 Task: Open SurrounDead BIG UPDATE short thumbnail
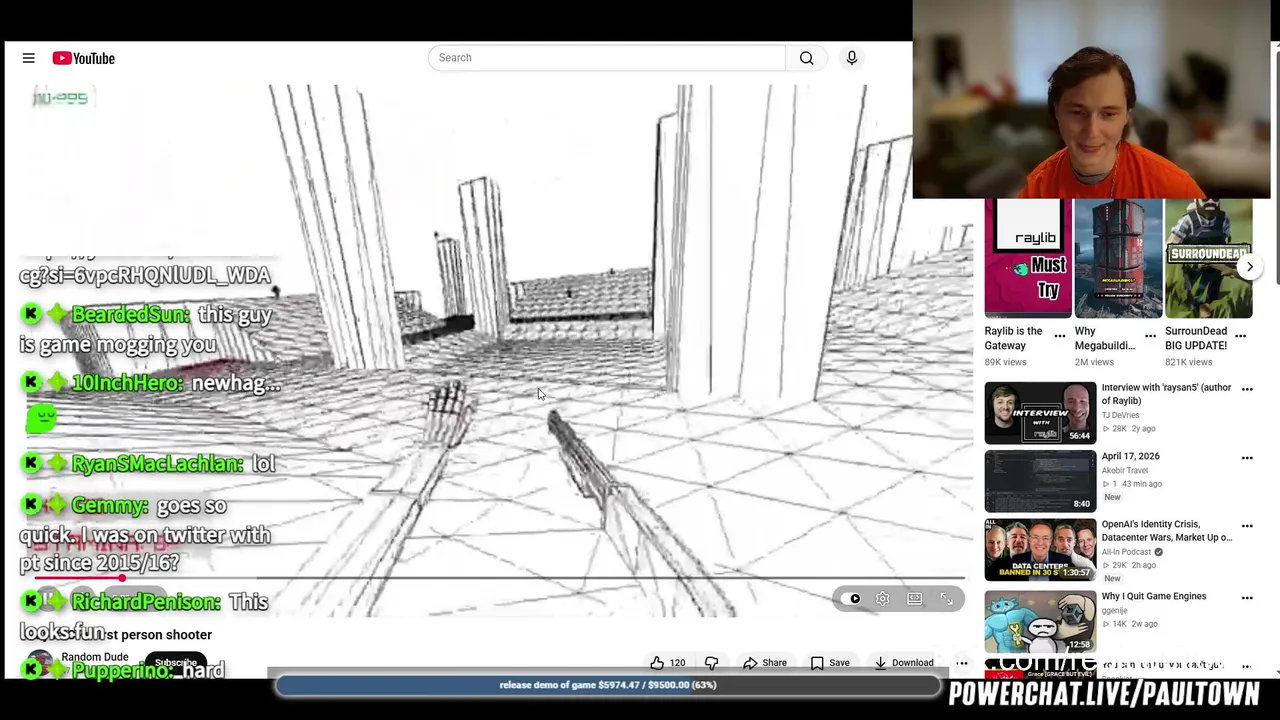tap(1208, 258)
